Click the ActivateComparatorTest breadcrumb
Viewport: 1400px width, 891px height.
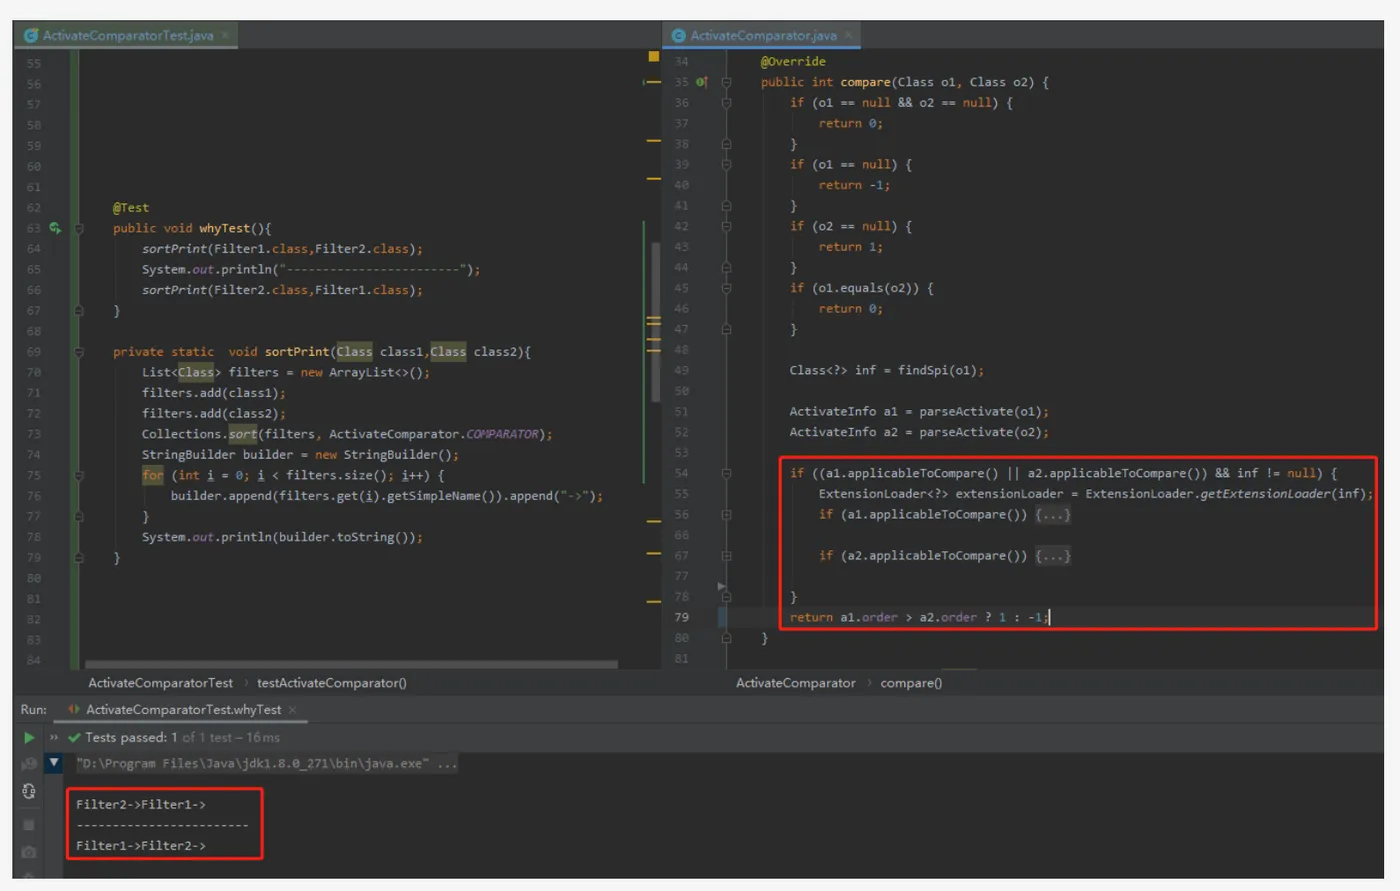(x=160, y=683)
